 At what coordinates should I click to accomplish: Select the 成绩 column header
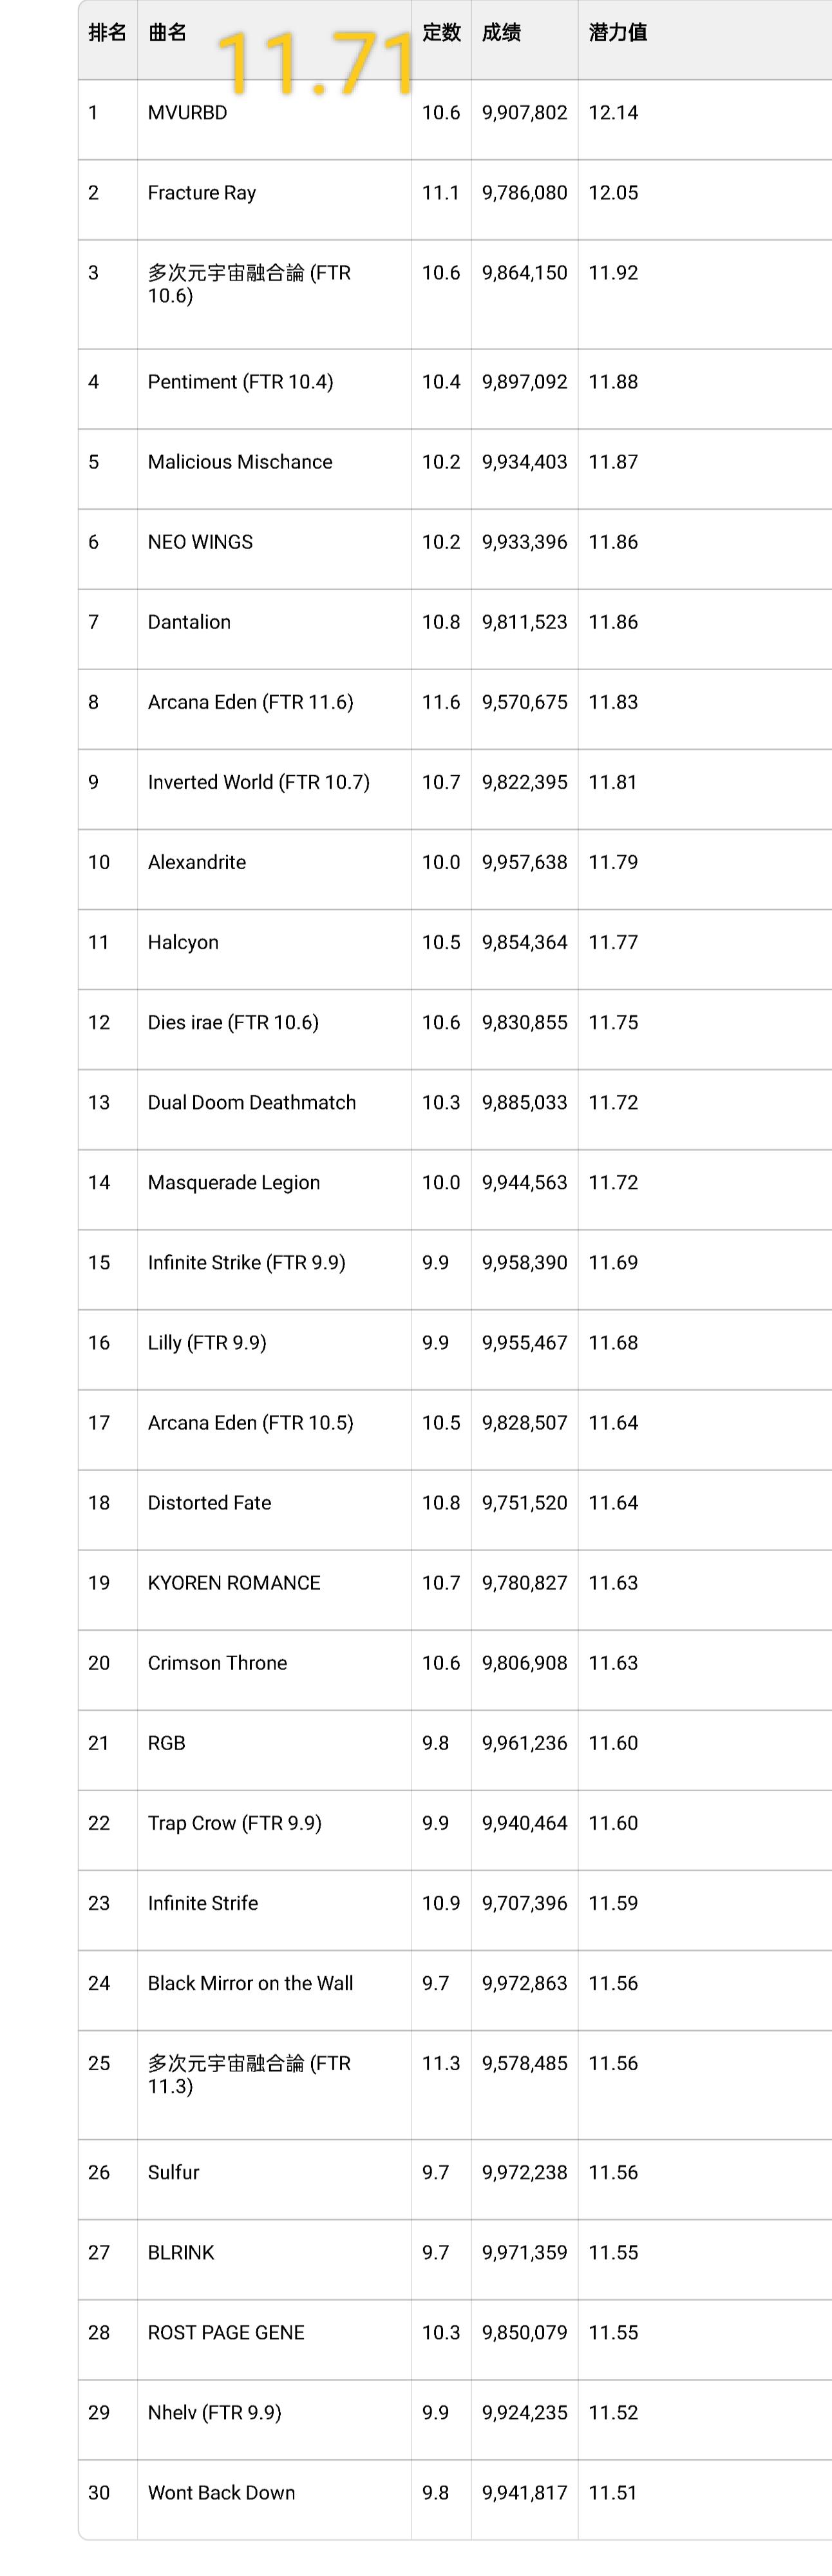tap(501, 33)
